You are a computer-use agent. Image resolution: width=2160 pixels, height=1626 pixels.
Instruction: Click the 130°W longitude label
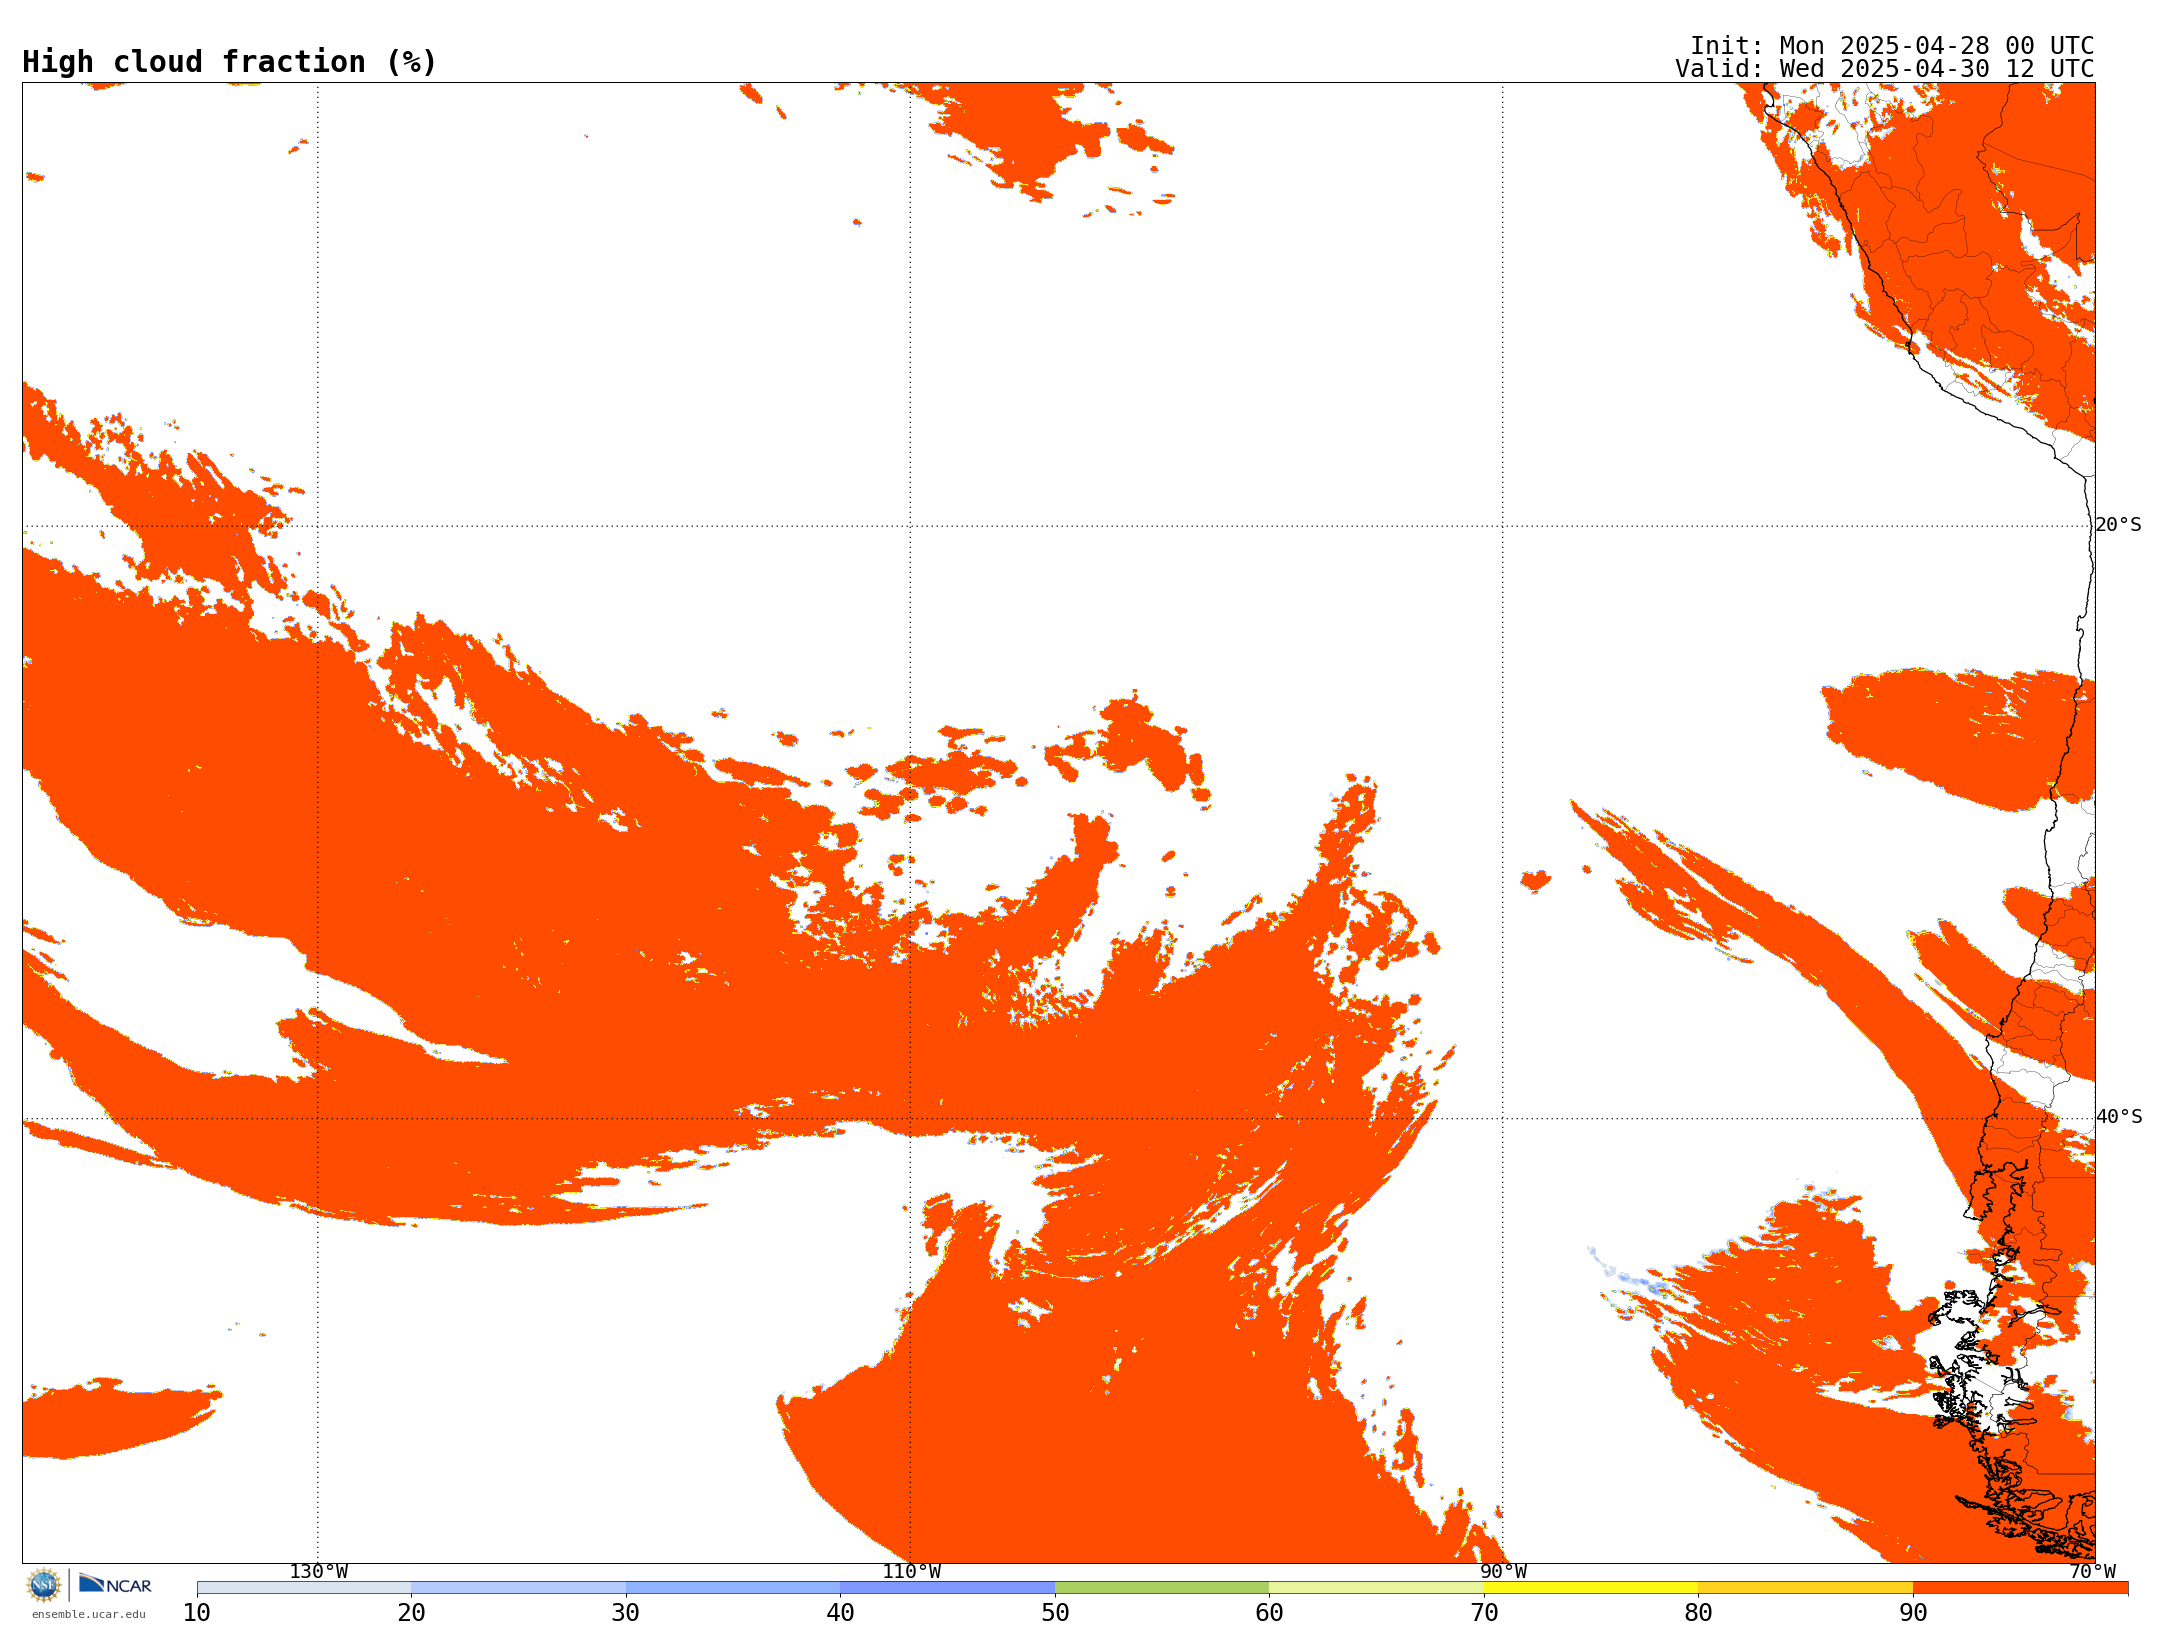tap(319, 1572)
